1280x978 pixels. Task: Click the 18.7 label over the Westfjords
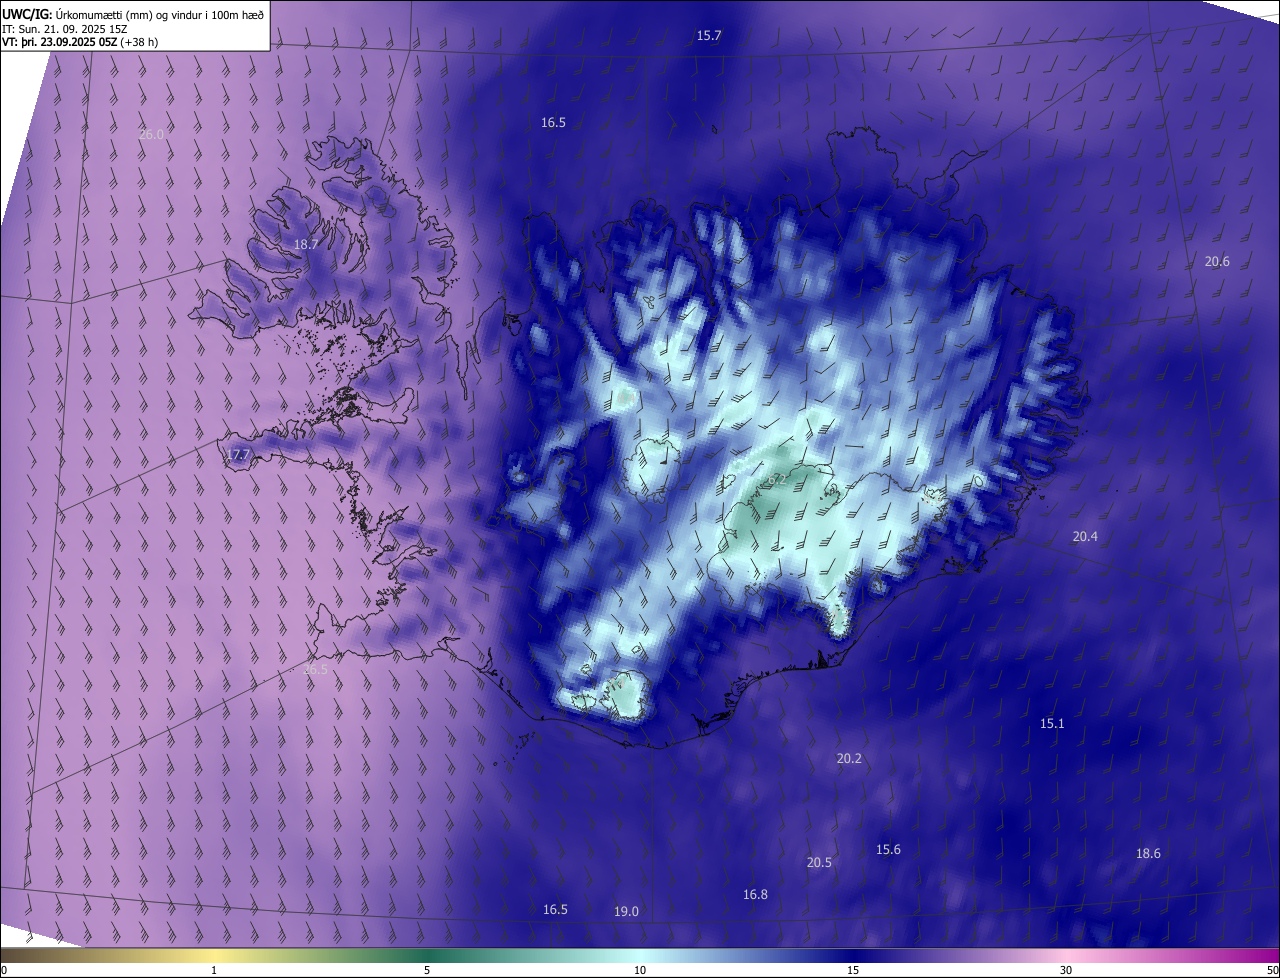coord(306,244)
